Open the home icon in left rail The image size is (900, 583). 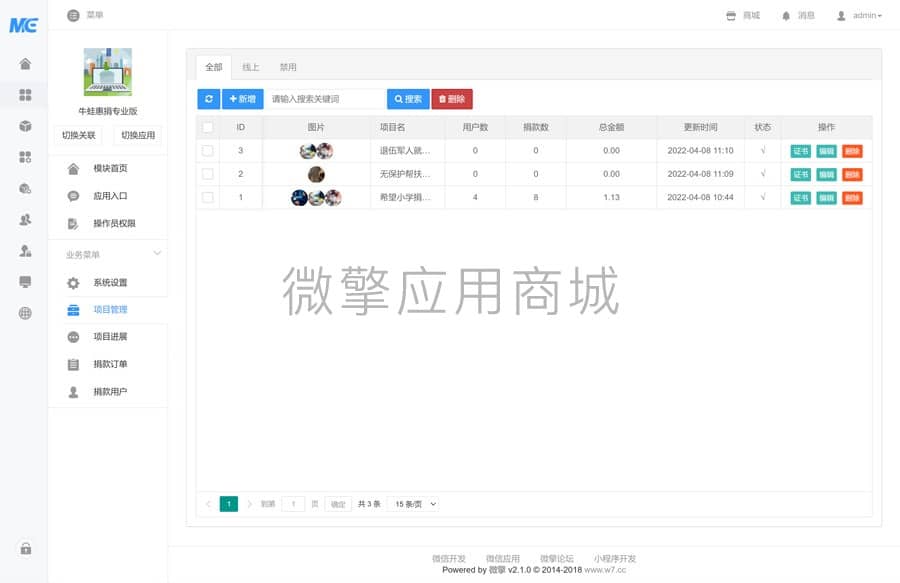[x=25, y=64]
